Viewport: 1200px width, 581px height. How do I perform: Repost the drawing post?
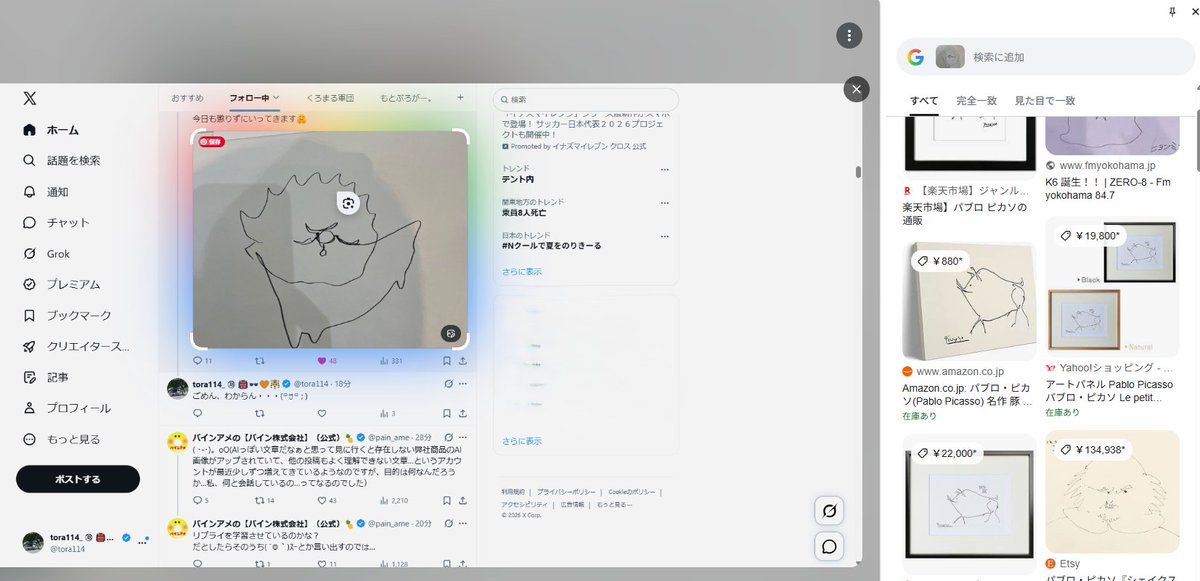coord(260,361)
